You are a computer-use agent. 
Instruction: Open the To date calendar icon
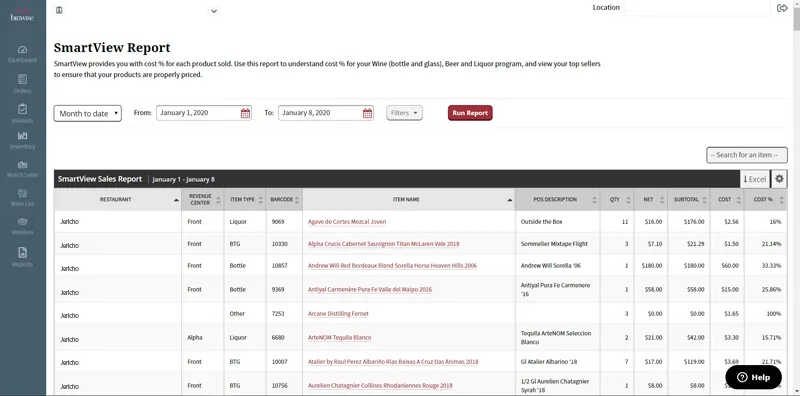coord(367,113)
